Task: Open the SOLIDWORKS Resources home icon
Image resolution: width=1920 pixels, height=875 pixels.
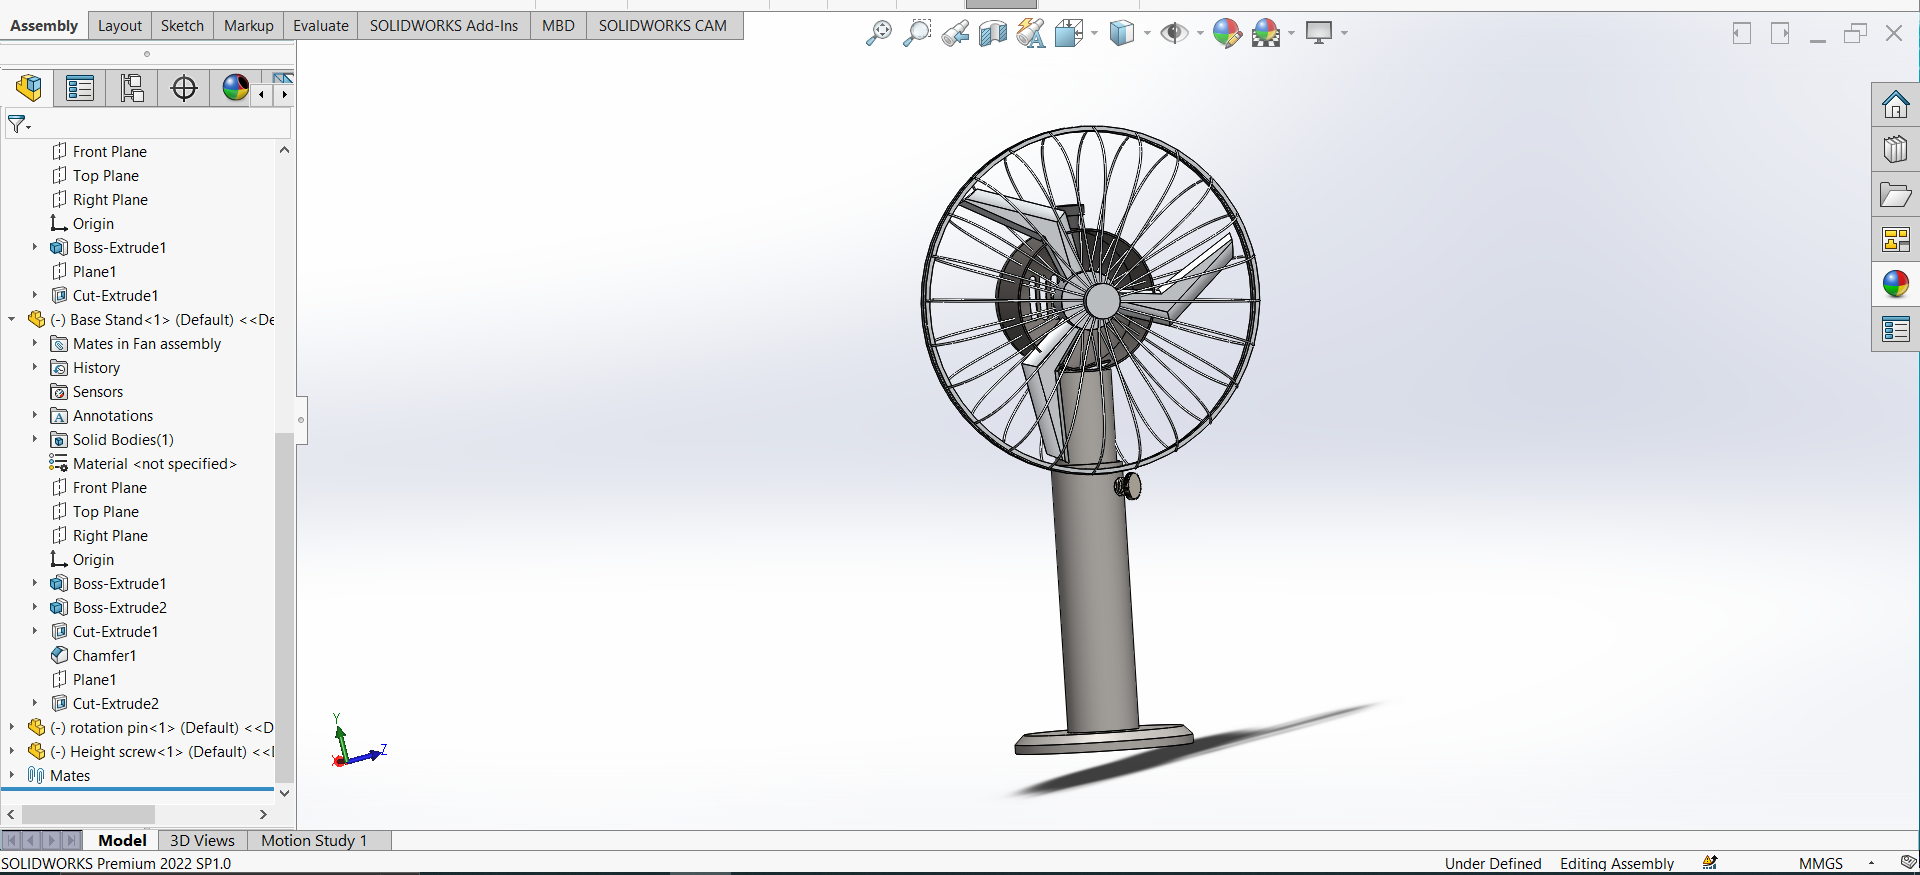Action: [1895, 104]
